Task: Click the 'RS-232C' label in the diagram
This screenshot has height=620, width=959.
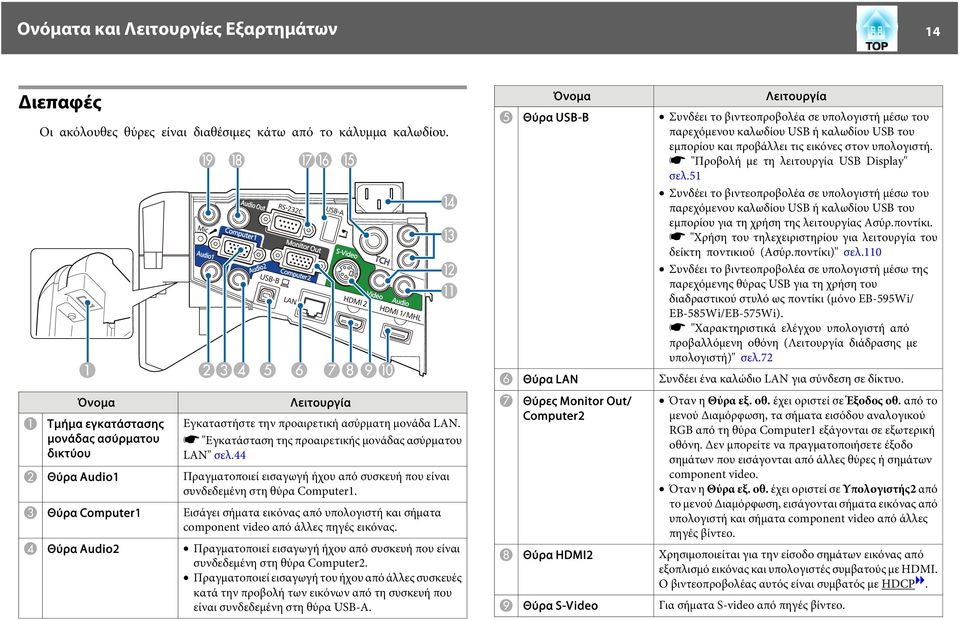Action: (x=291, y=210)
